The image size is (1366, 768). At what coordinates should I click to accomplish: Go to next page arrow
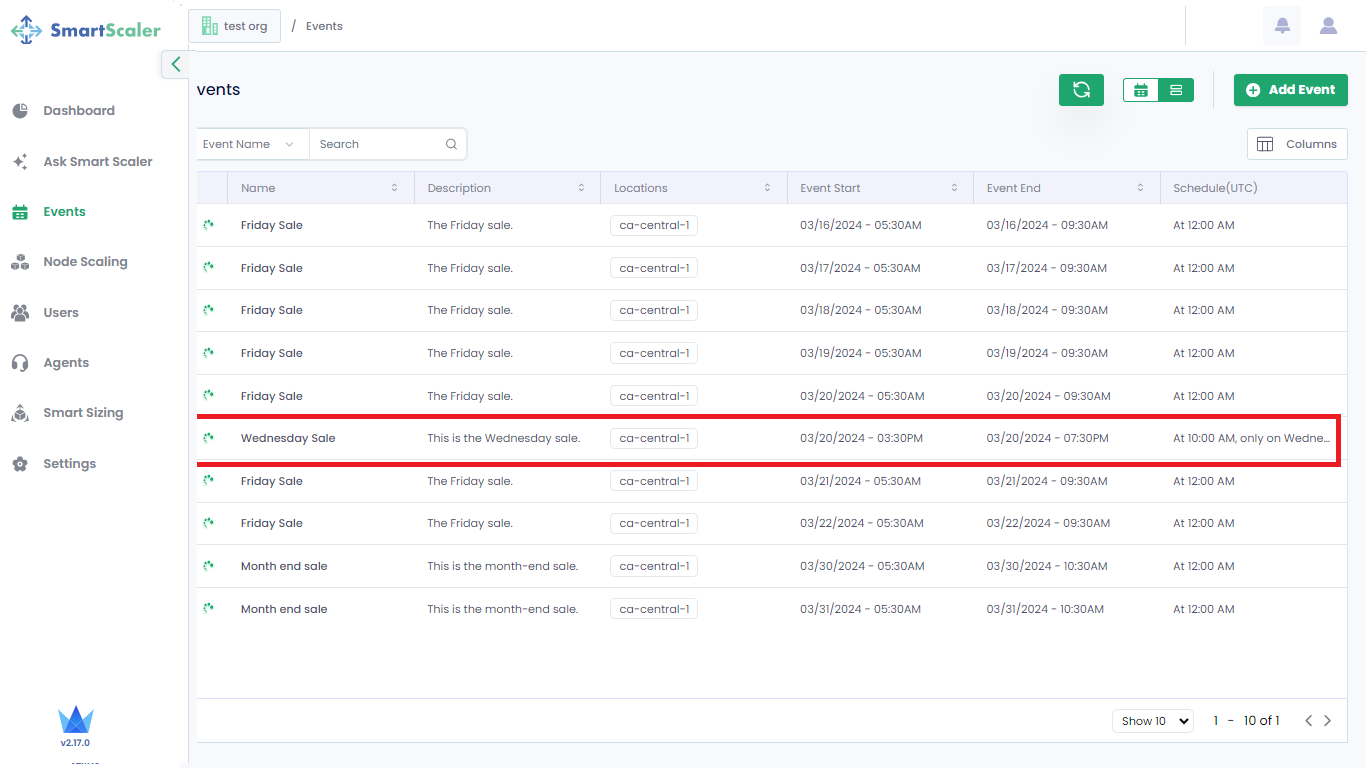pyautogui.click(x=1328, y=721)
